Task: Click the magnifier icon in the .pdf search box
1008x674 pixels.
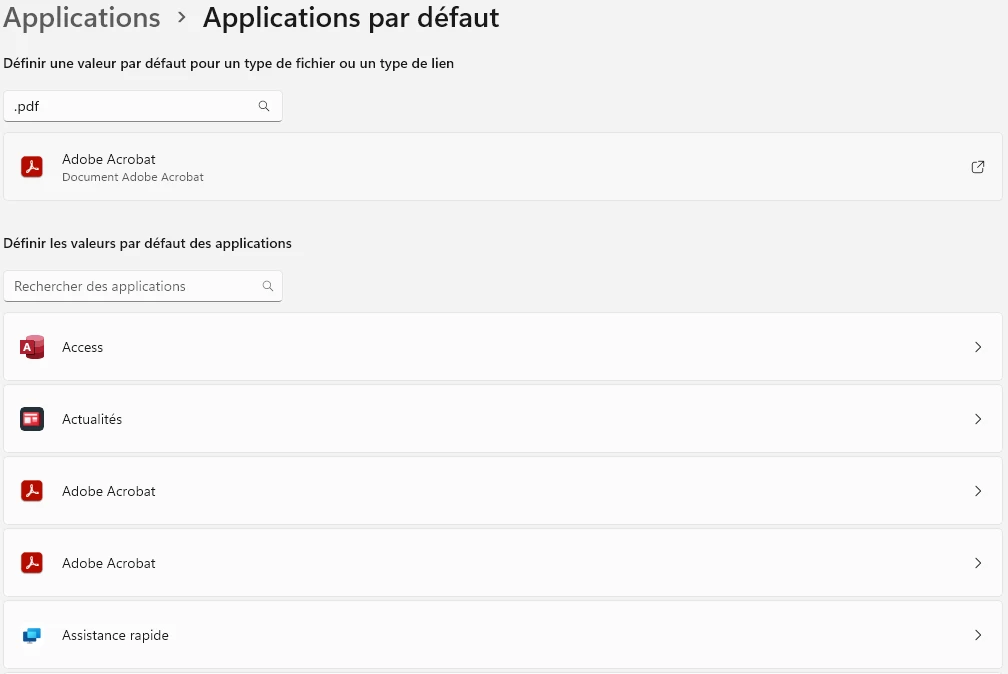Action: (264, 106)
